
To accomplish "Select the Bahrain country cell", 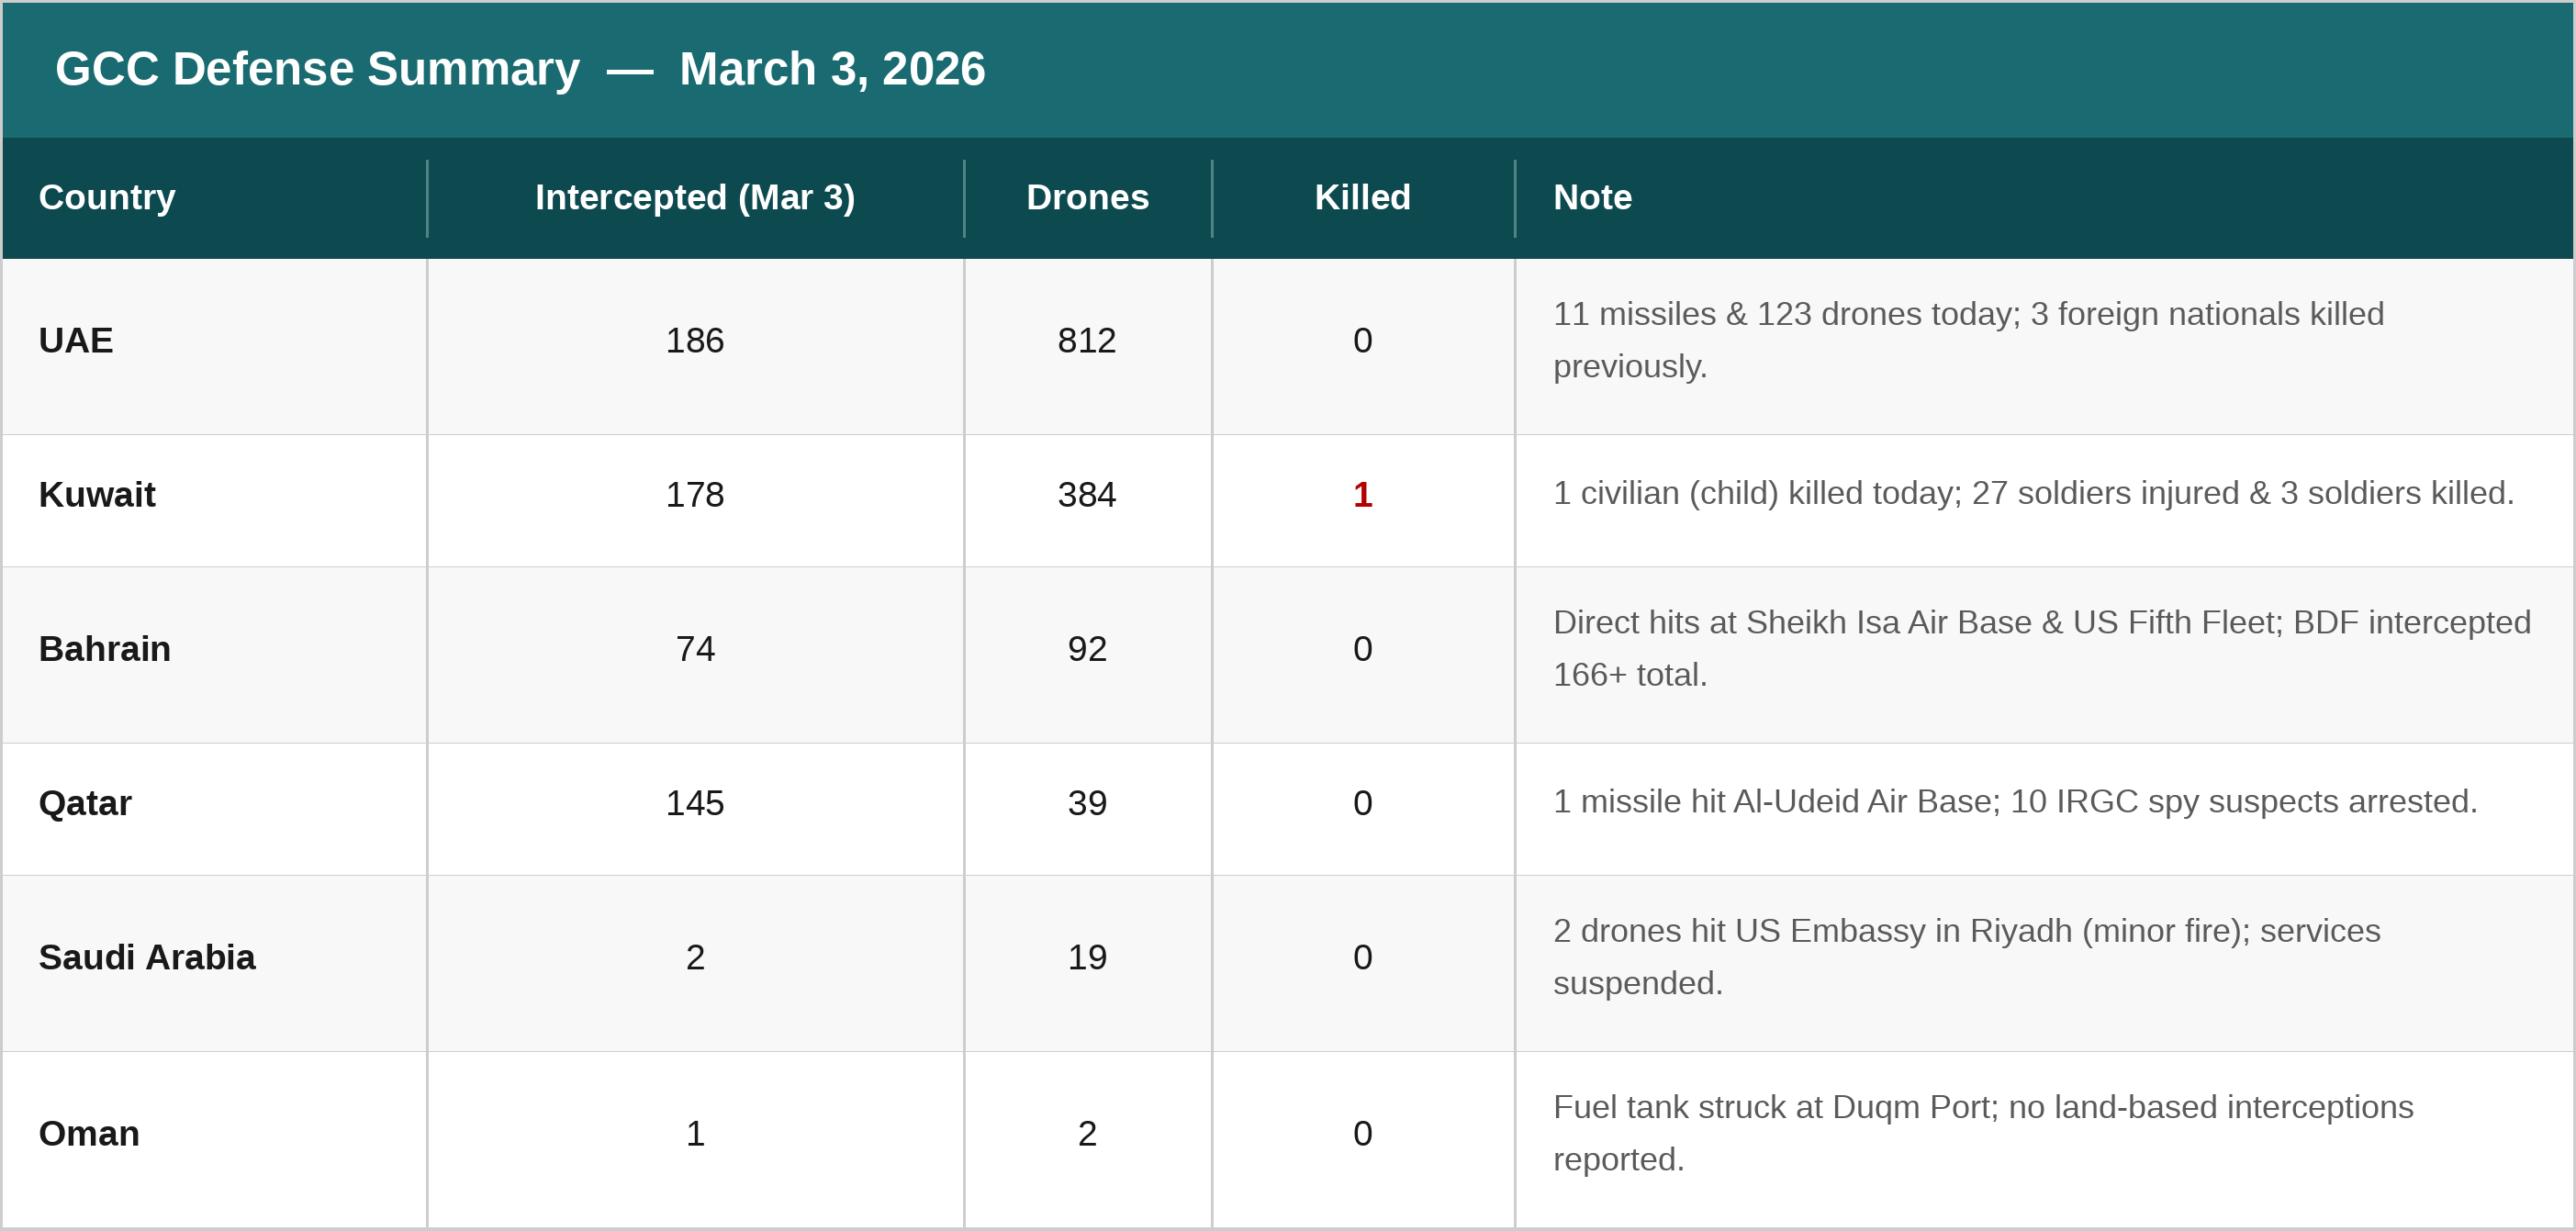I will coord(104,649).
